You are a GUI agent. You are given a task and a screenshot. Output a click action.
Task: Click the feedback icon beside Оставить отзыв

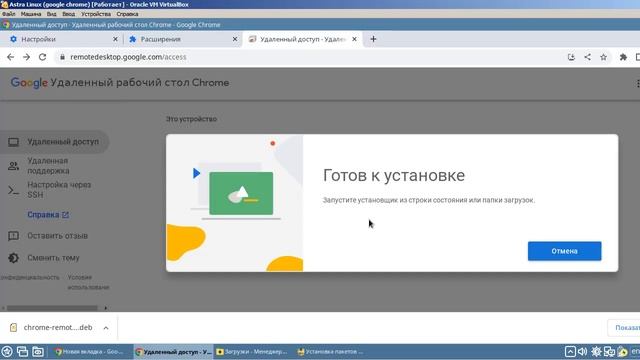(13, 236)
